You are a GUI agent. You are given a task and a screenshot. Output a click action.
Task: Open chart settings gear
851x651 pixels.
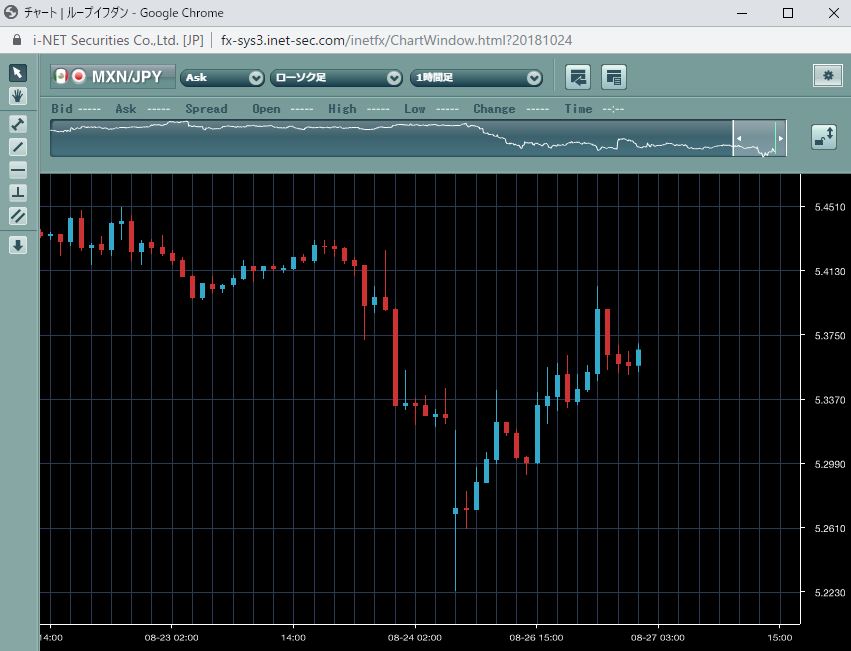coord(828,75)
